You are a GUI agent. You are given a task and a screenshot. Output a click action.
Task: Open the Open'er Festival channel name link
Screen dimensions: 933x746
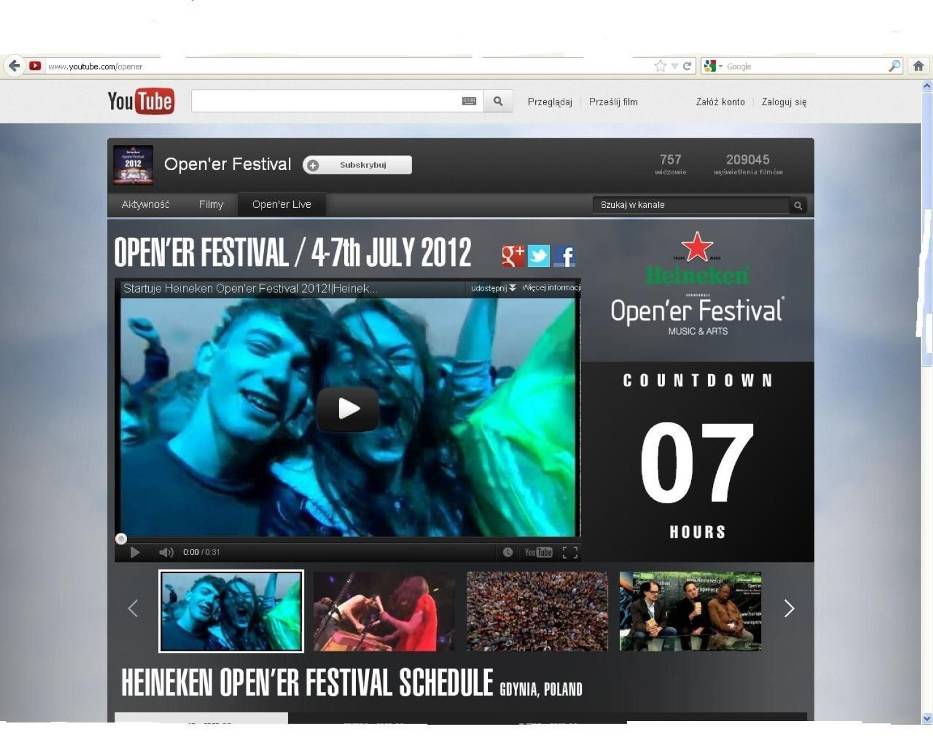227,164
